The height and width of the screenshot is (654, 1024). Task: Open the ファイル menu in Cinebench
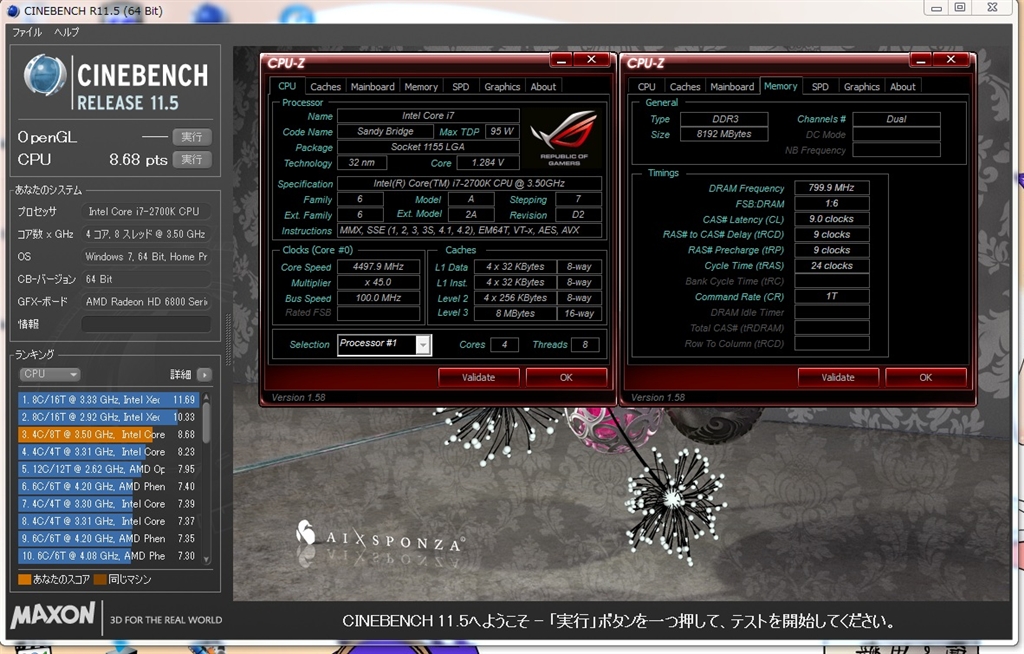(27, 32)
